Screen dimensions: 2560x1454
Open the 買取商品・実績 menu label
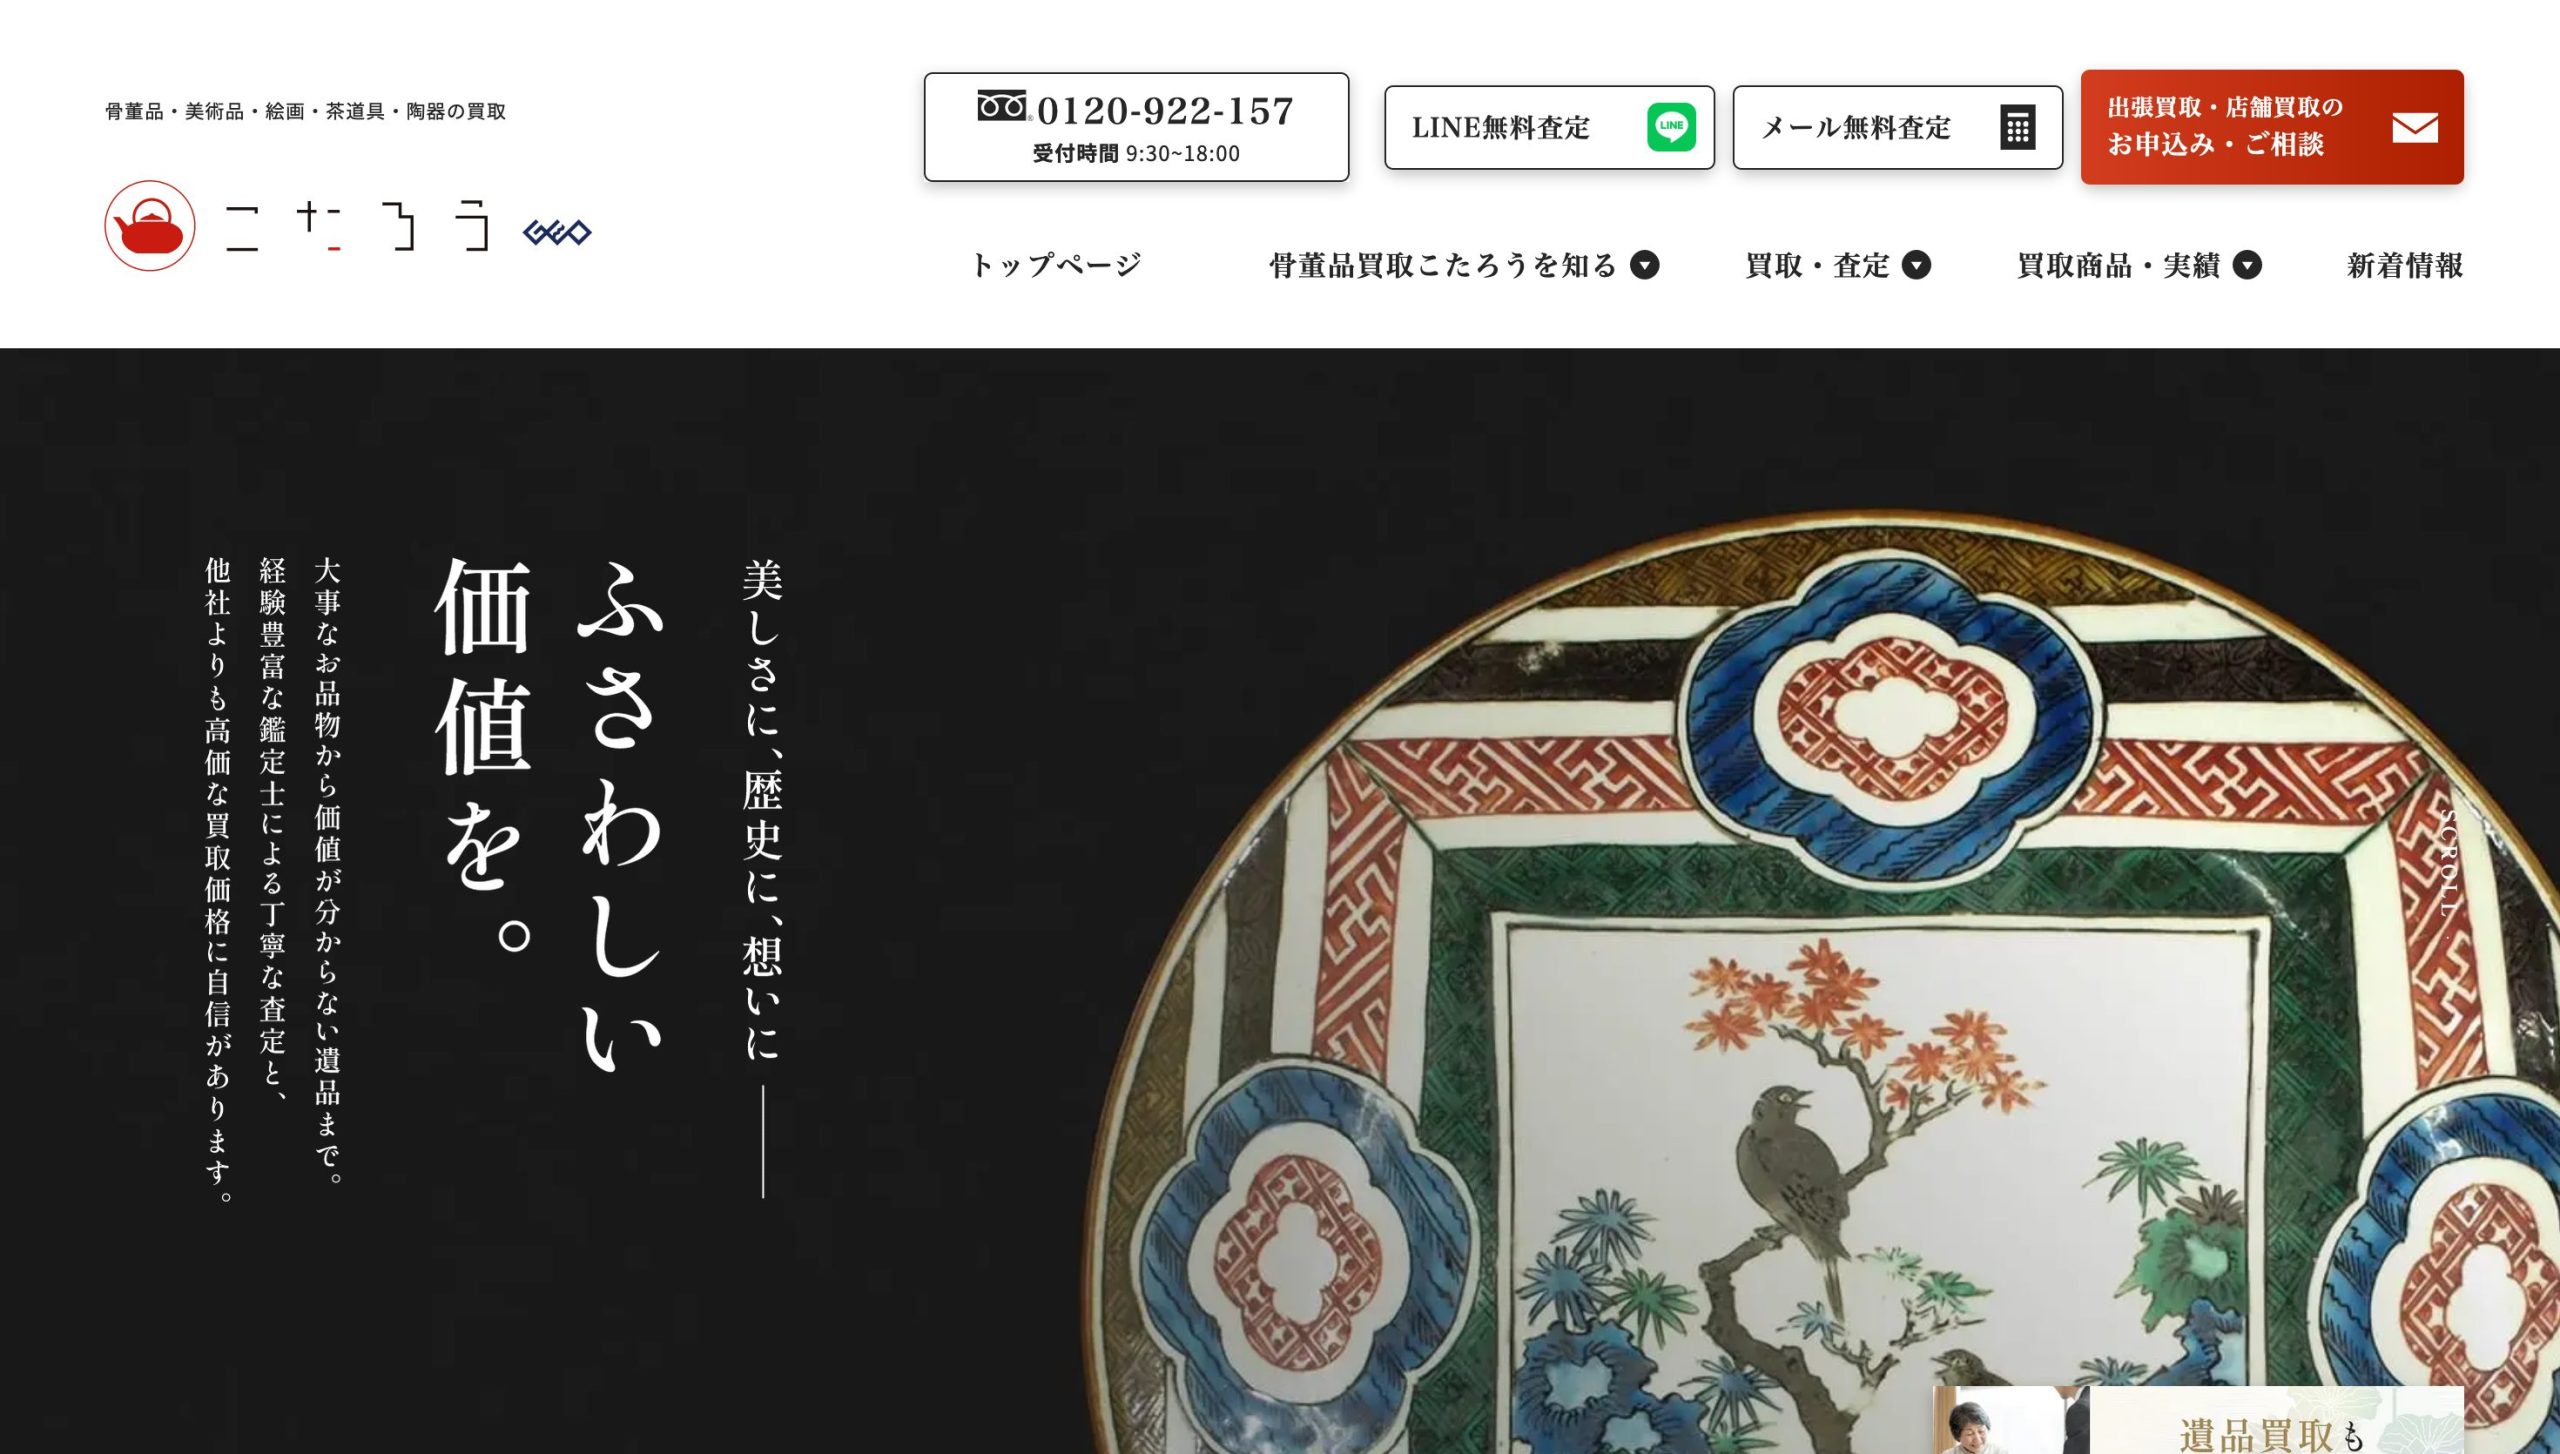[2118, 265]
